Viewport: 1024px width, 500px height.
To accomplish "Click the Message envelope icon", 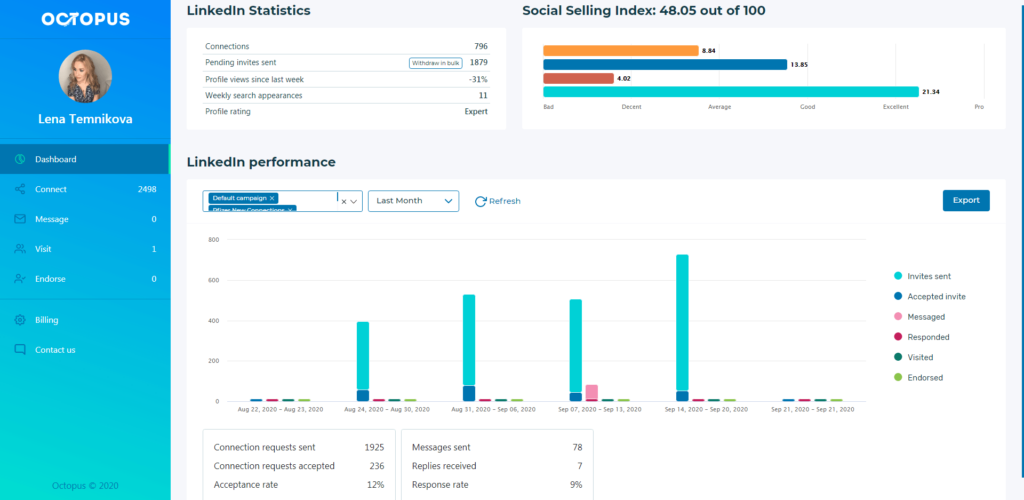I will (x=20, y=219).
